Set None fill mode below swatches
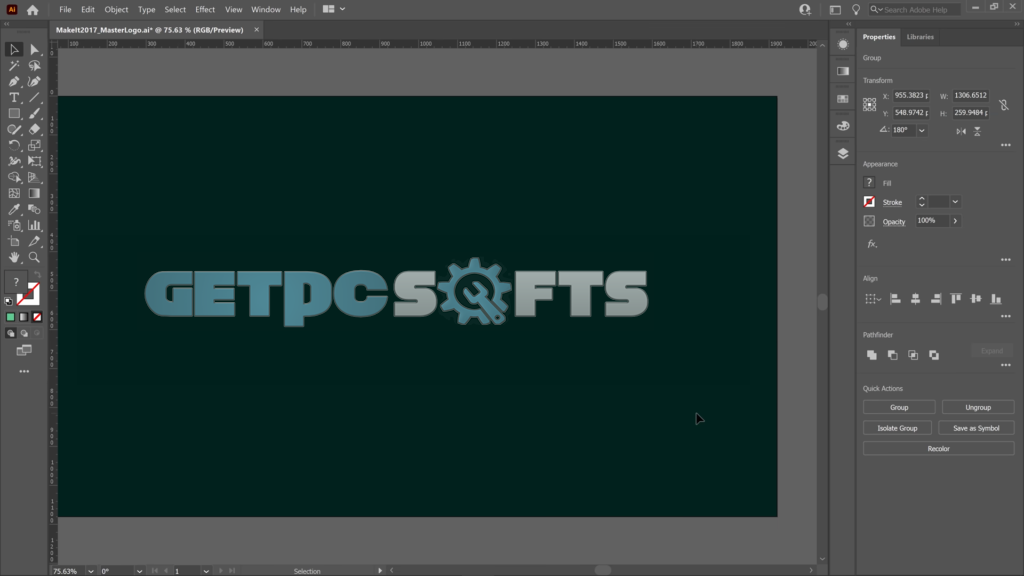Image resolution: width=1024 pixels, height=576 pixels. point(37,317)
